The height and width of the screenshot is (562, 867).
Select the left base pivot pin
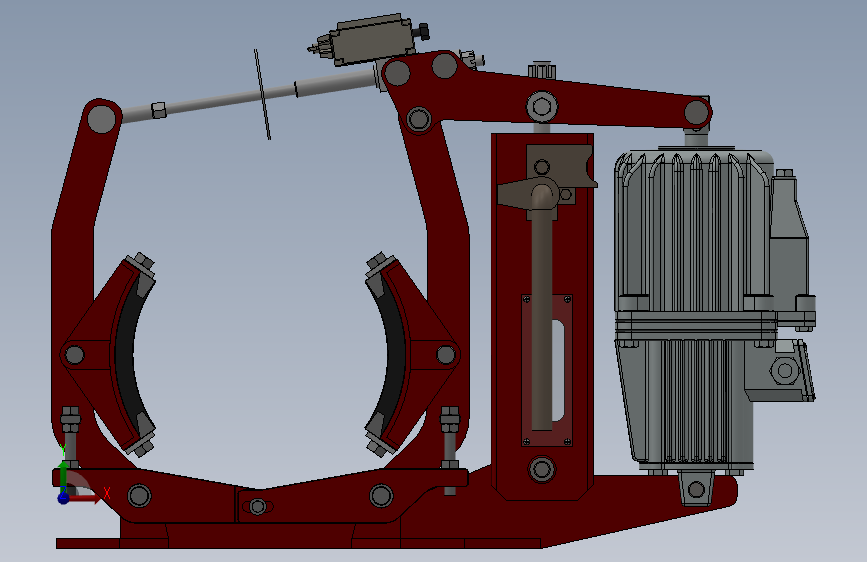(139, 495)
